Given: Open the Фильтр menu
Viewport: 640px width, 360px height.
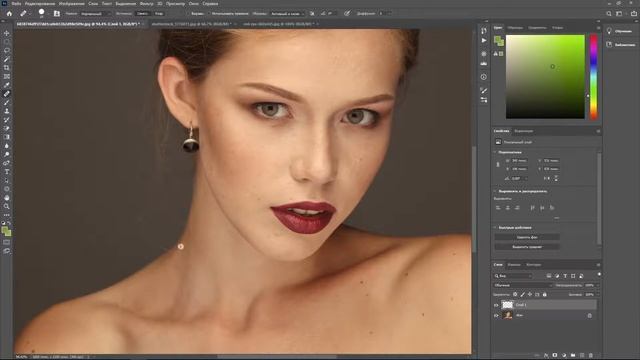Looking at the screenshot, I should point(147,3).
